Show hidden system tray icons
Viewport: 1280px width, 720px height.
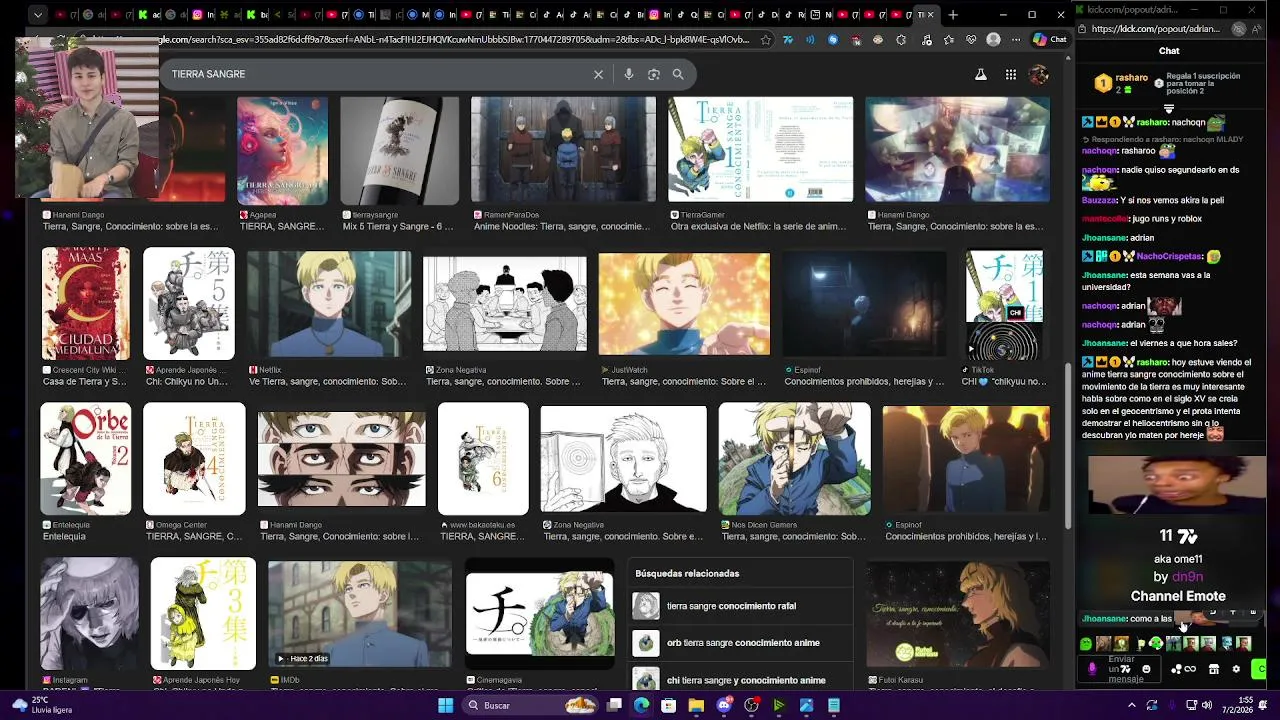pos(1132,705)
